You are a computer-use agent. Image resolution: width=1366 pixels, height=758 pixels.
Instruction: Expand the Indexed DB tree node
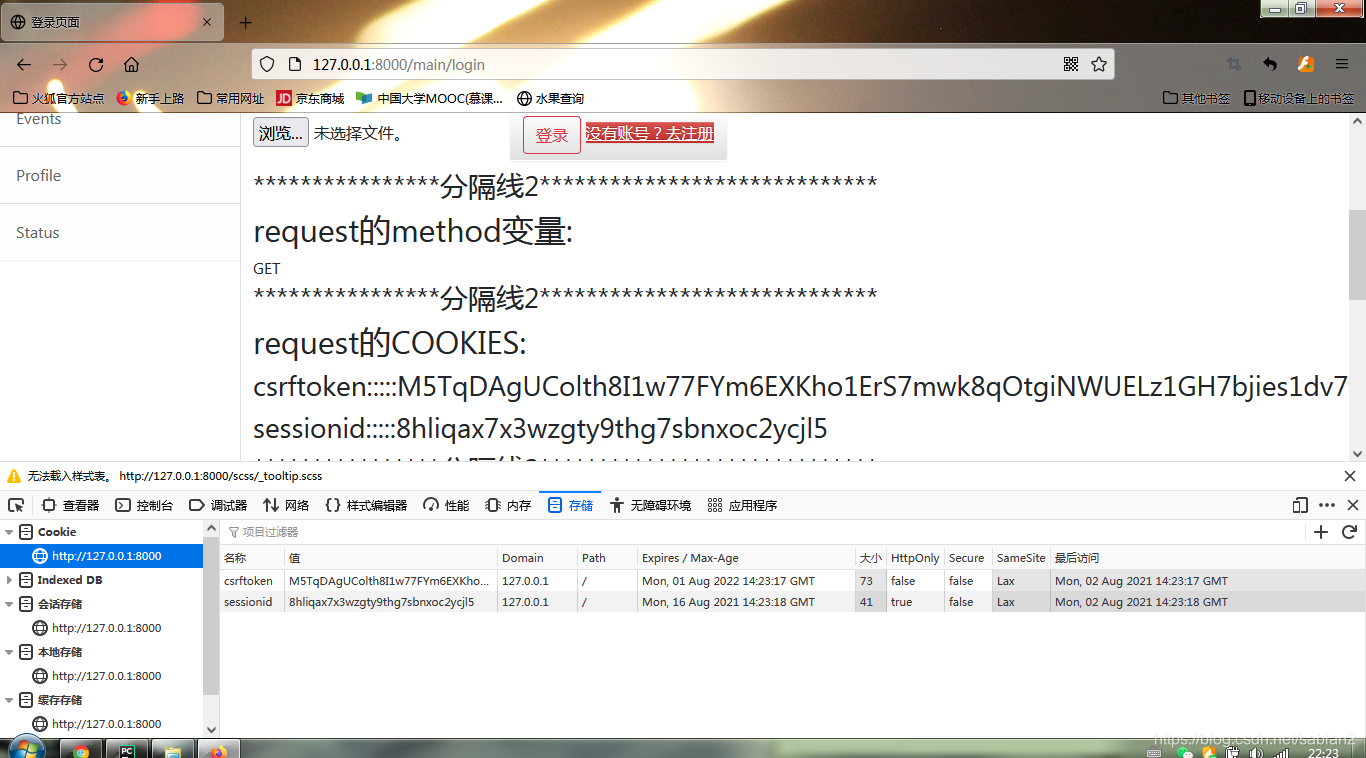[10, 580]
